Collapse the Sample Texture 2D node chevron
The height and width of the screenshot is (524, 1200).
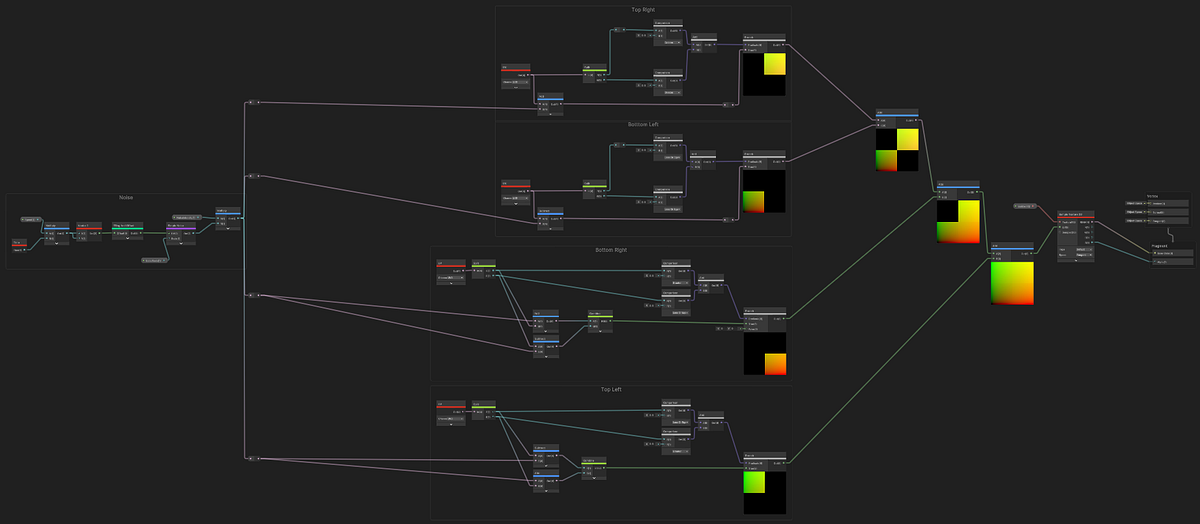[x=1076, y=260]
